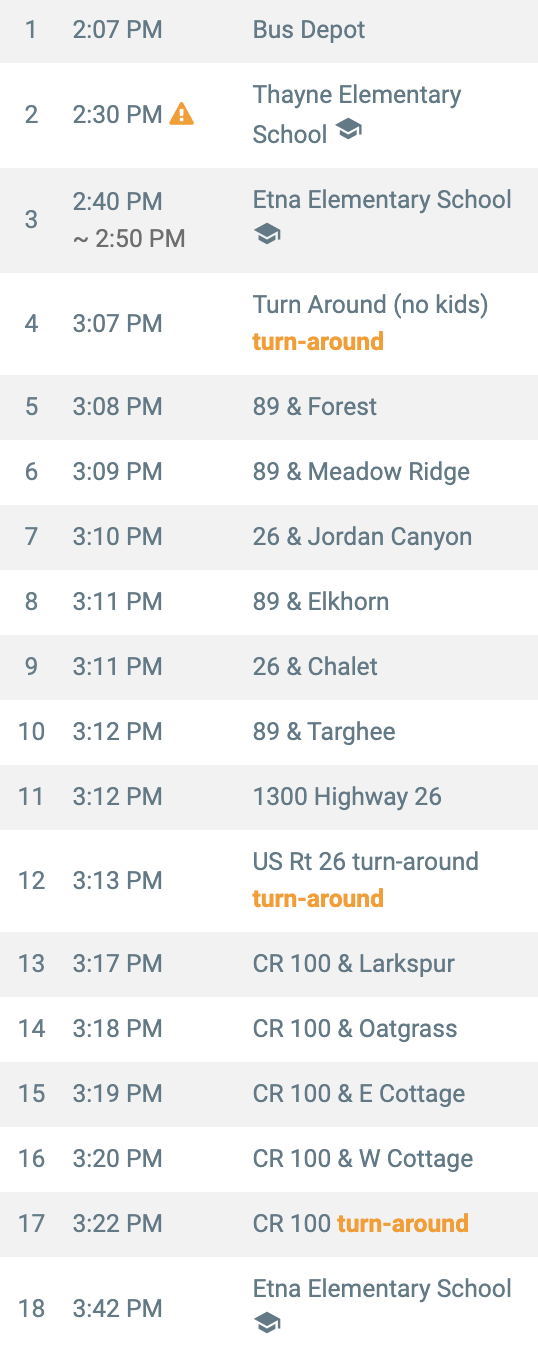
Task: Select the Bus Depot stop row
Action: coord(269,30)
